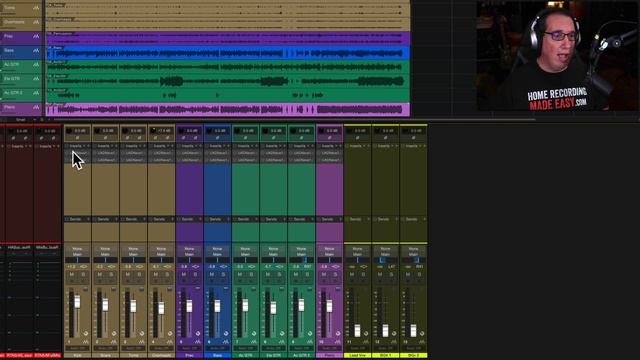Click the Ele GTR channel volume fader

(273, 307)
